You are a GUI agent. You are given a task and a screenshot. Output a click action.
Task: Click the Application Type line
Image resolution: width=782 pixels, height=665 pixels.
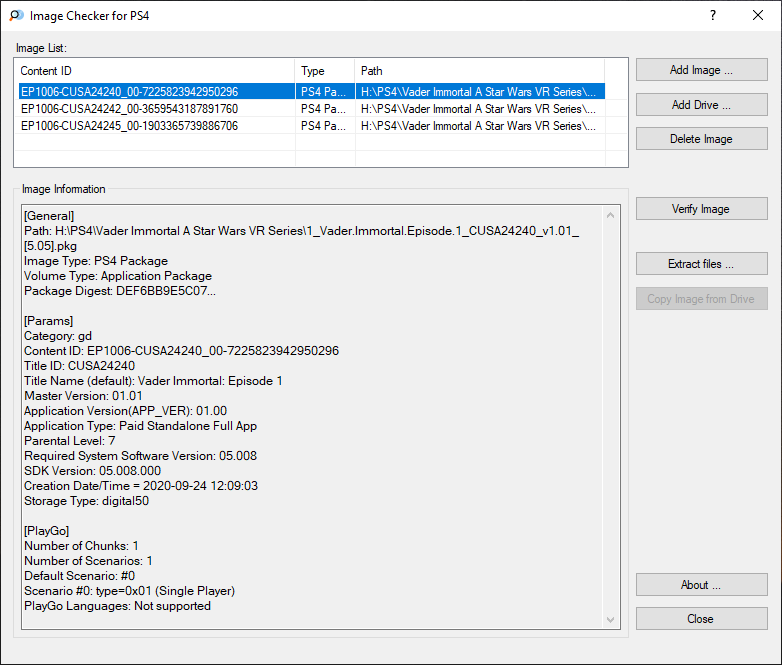(x=141, y=426)
